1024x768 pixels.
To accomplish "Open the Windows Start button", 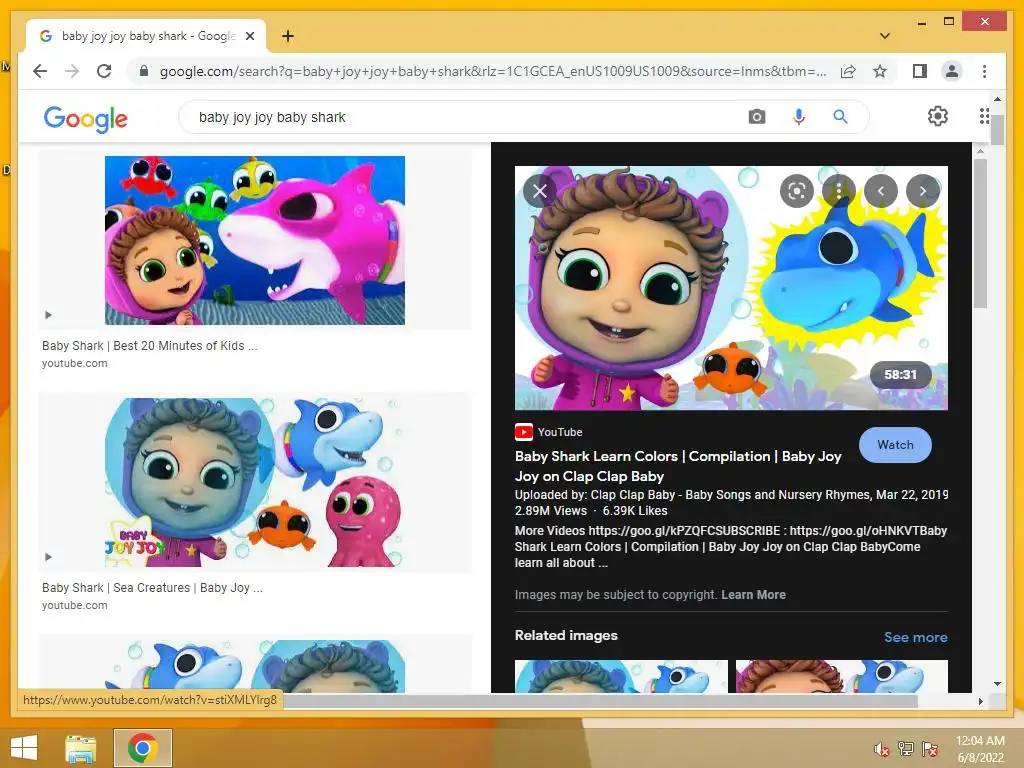I will click(x=24, y=748).
